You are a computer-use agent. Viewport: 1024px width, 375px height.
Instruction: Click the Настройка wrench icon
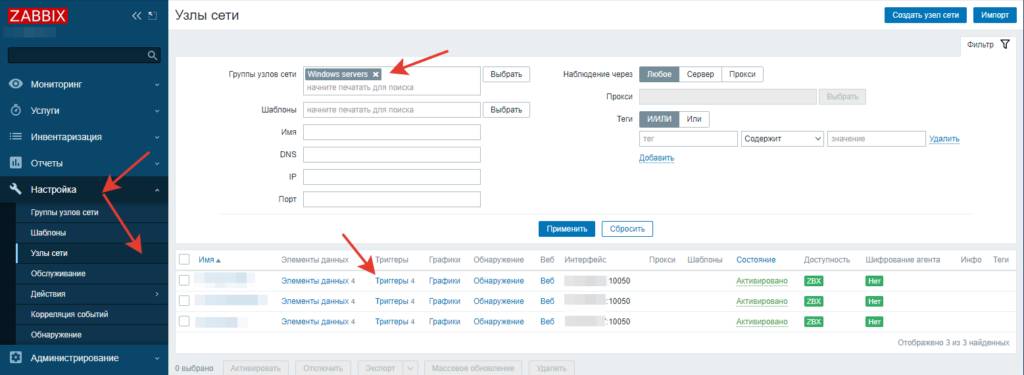16,189
